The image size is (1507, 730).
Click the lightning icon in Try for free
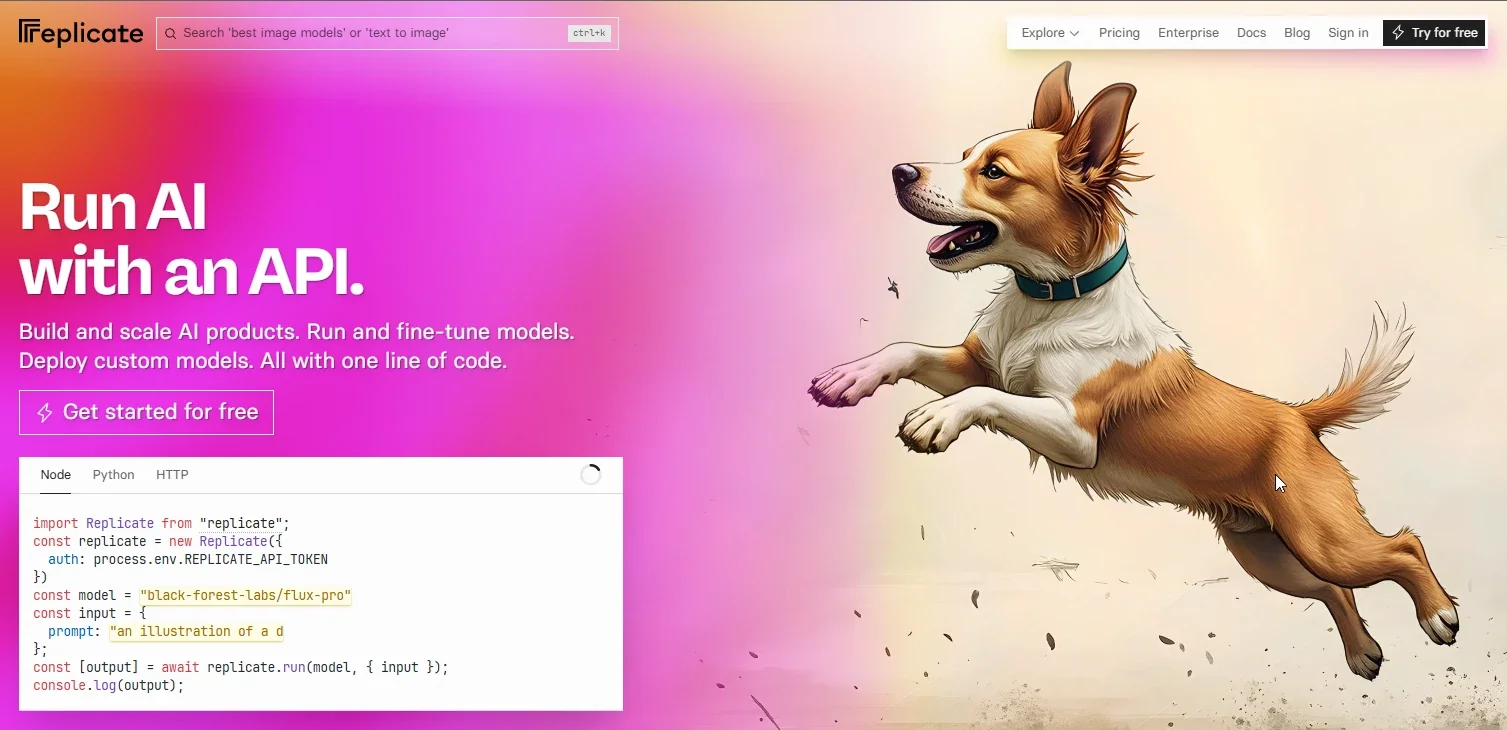pos(1398,33)
